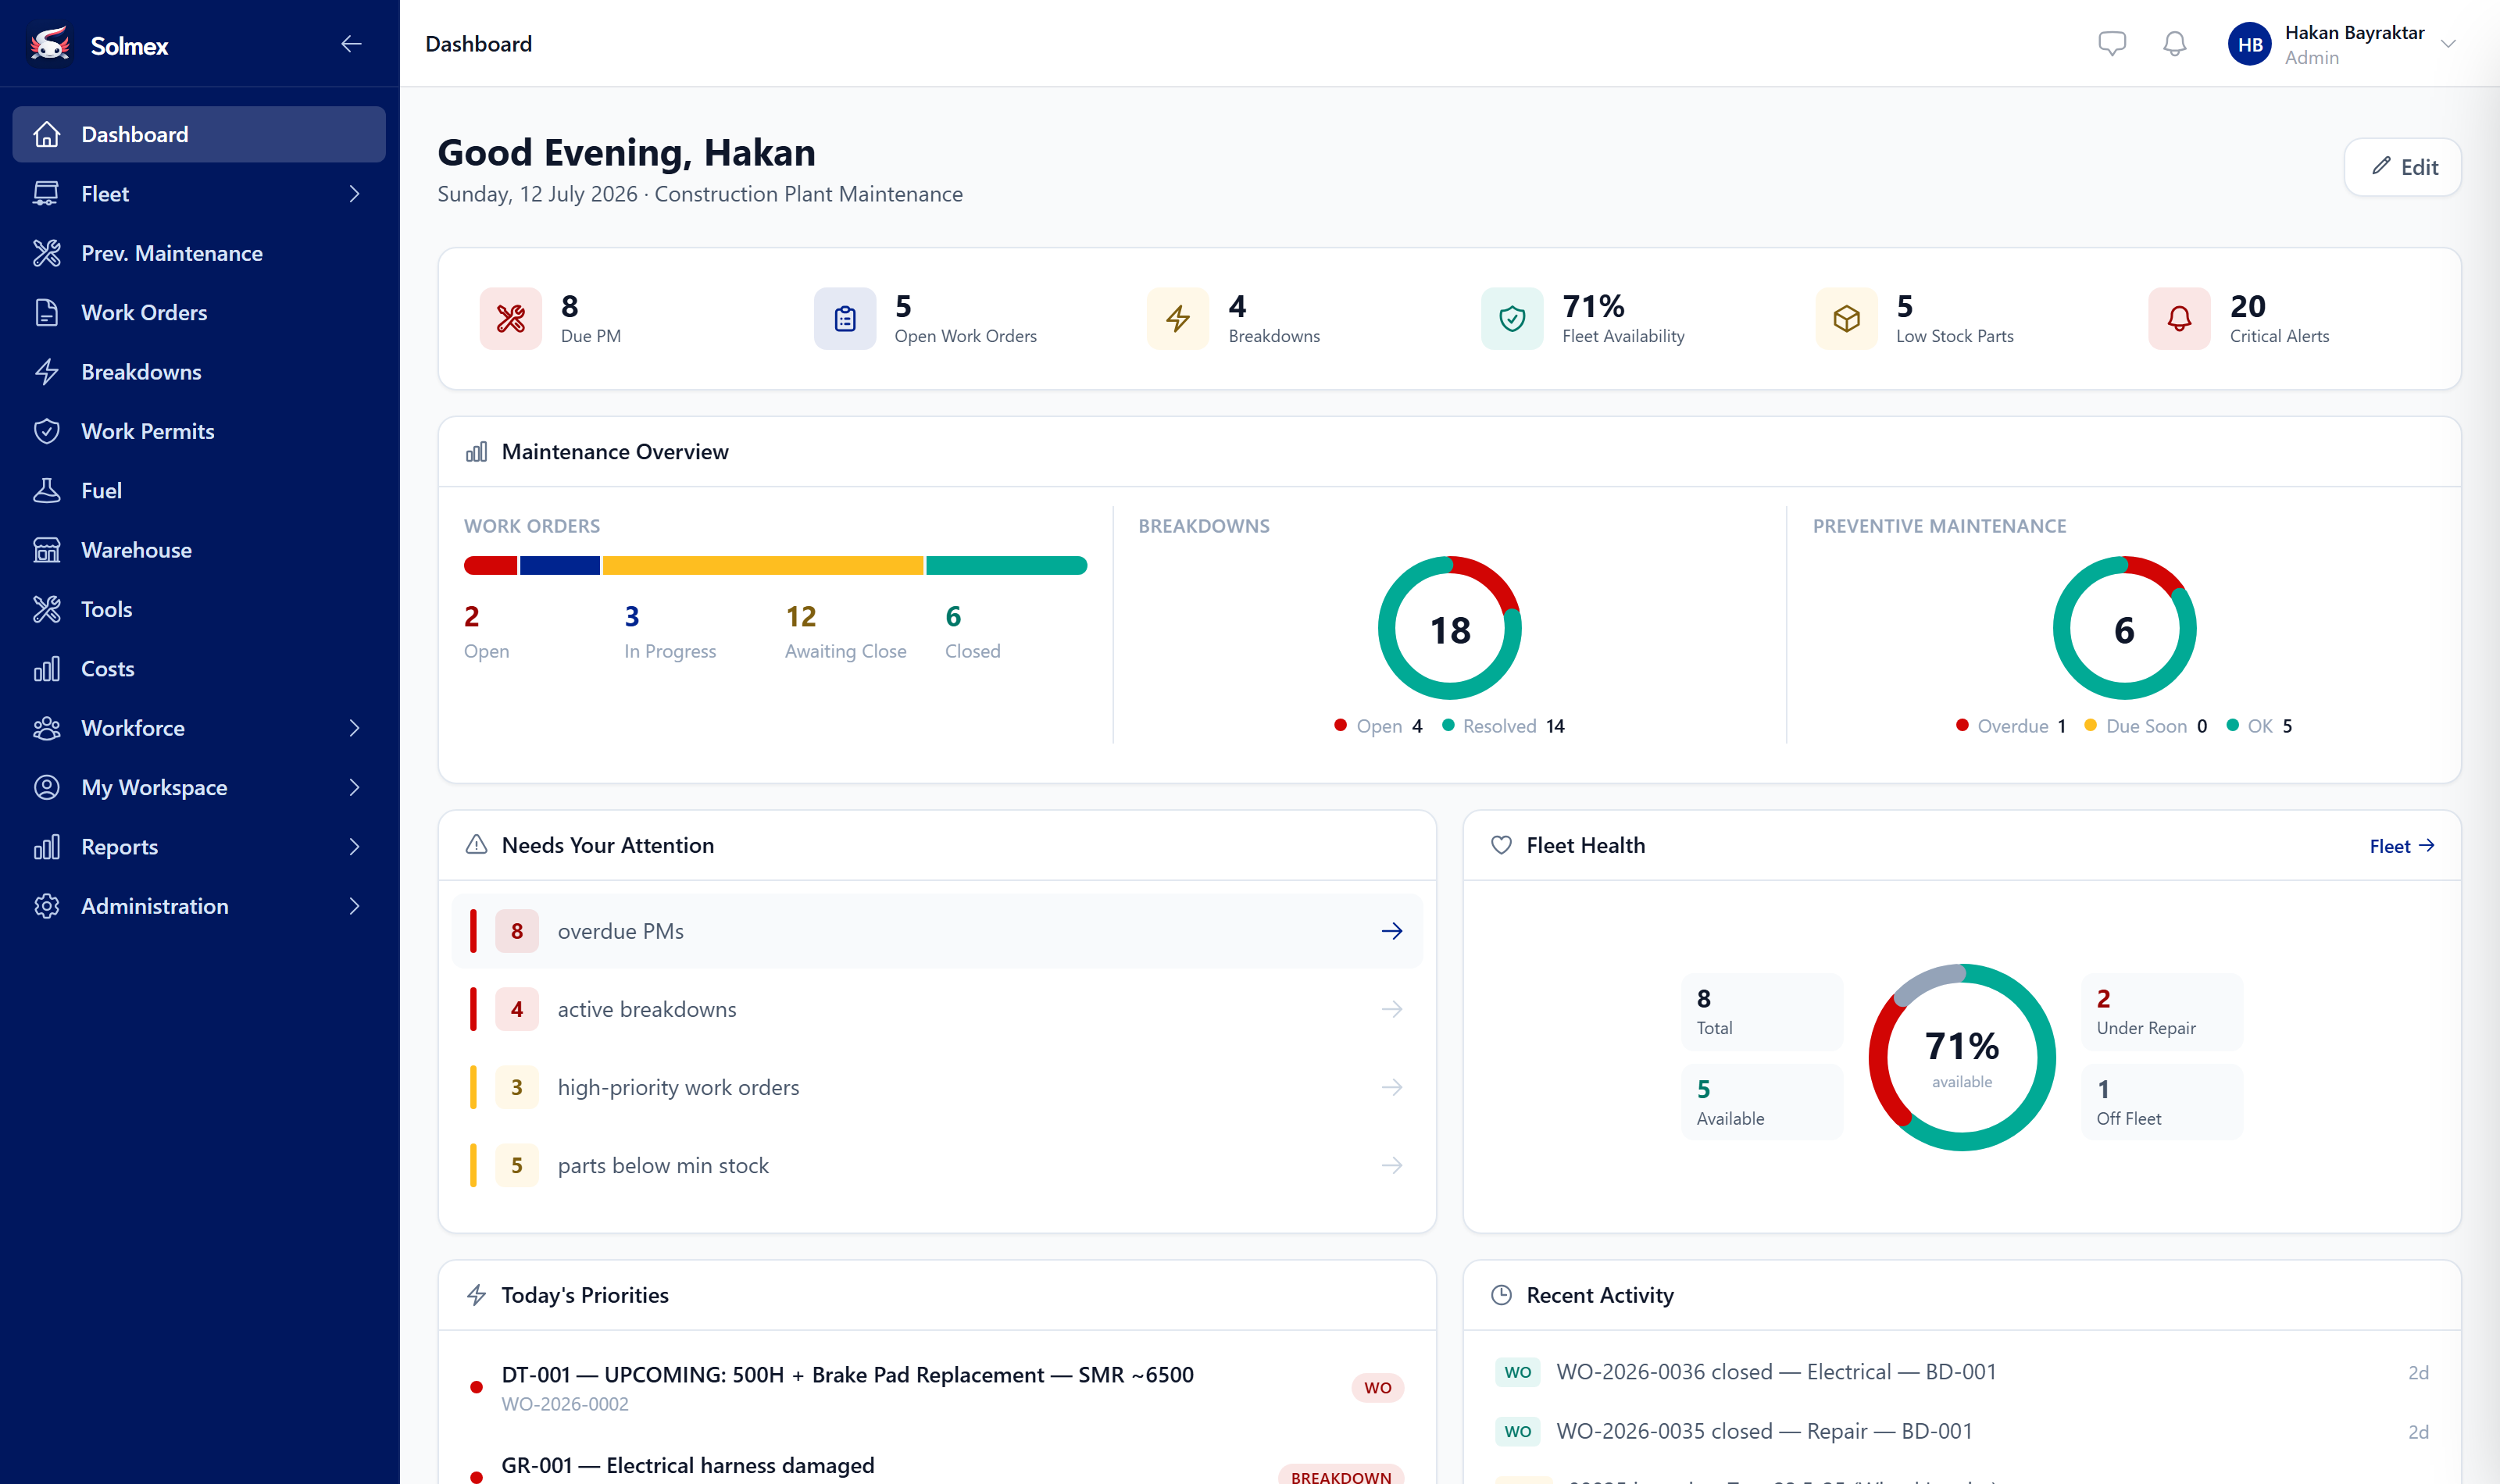Open Breakdowns in sidebar
The height and width of the screenshot is (1484, 2500).
pos(198,372)
